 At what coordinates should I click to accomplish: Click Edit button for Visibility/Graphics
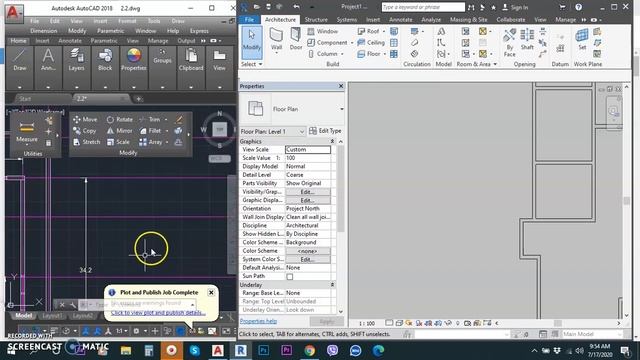[307, 192]
